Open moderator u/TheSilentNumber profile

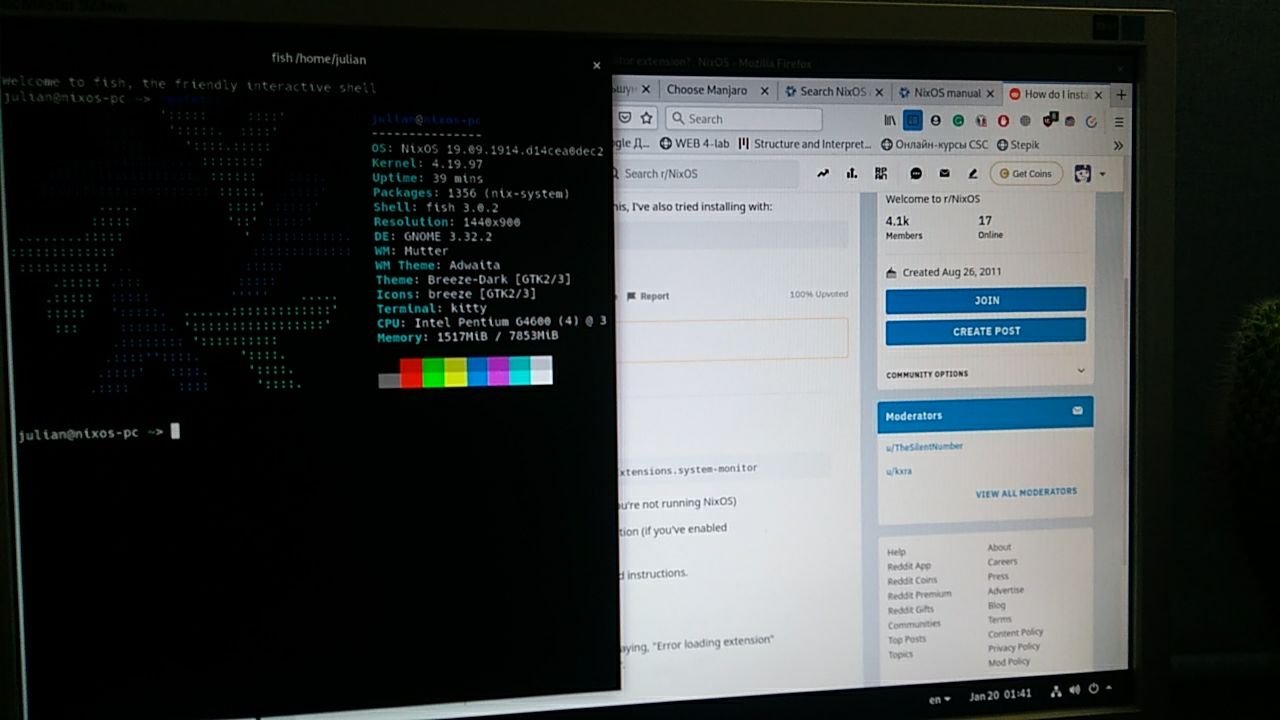click(924, 446)
